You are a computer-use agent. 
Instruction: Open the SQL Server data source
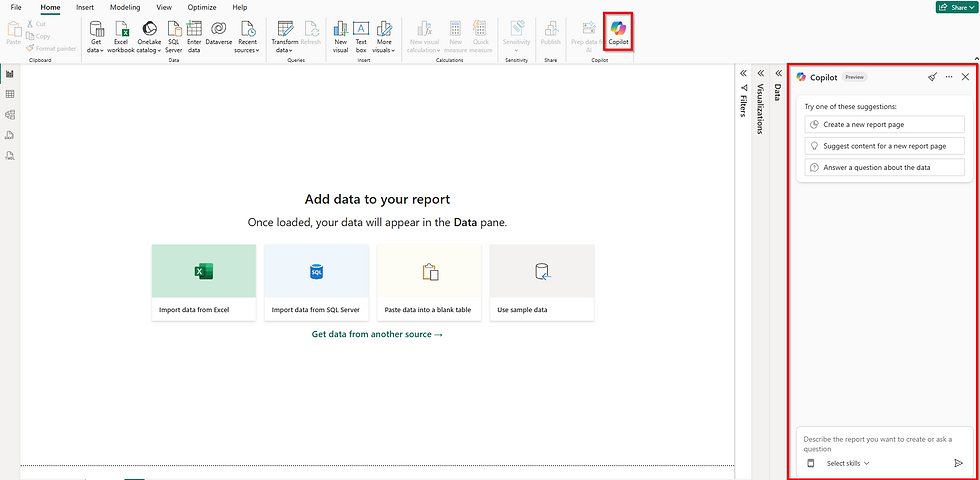(174, 36)
